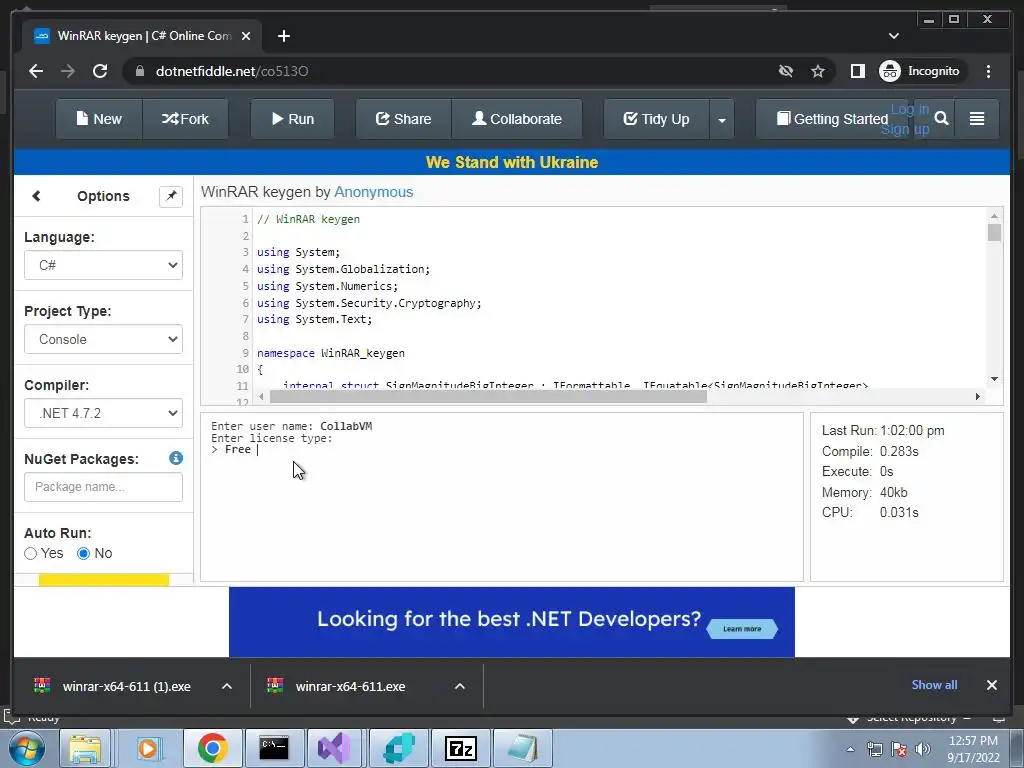Select Auto Run Yes radio button

point(31,554)
